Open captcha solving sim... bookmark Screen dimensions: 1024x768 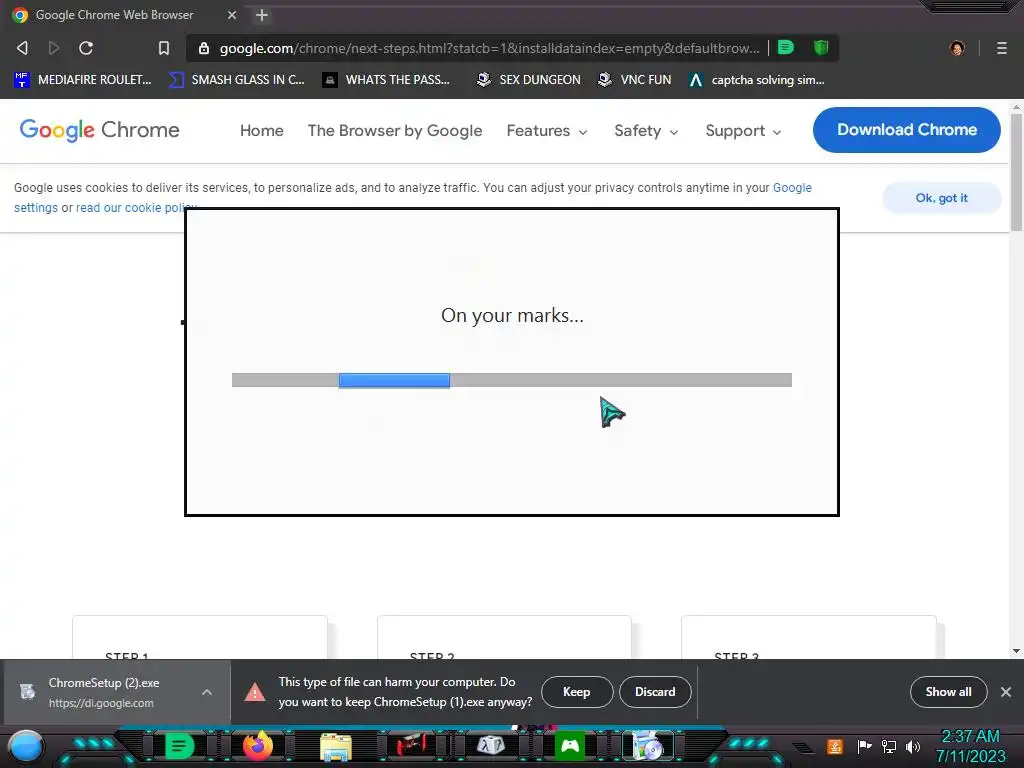tap(757, 80)
